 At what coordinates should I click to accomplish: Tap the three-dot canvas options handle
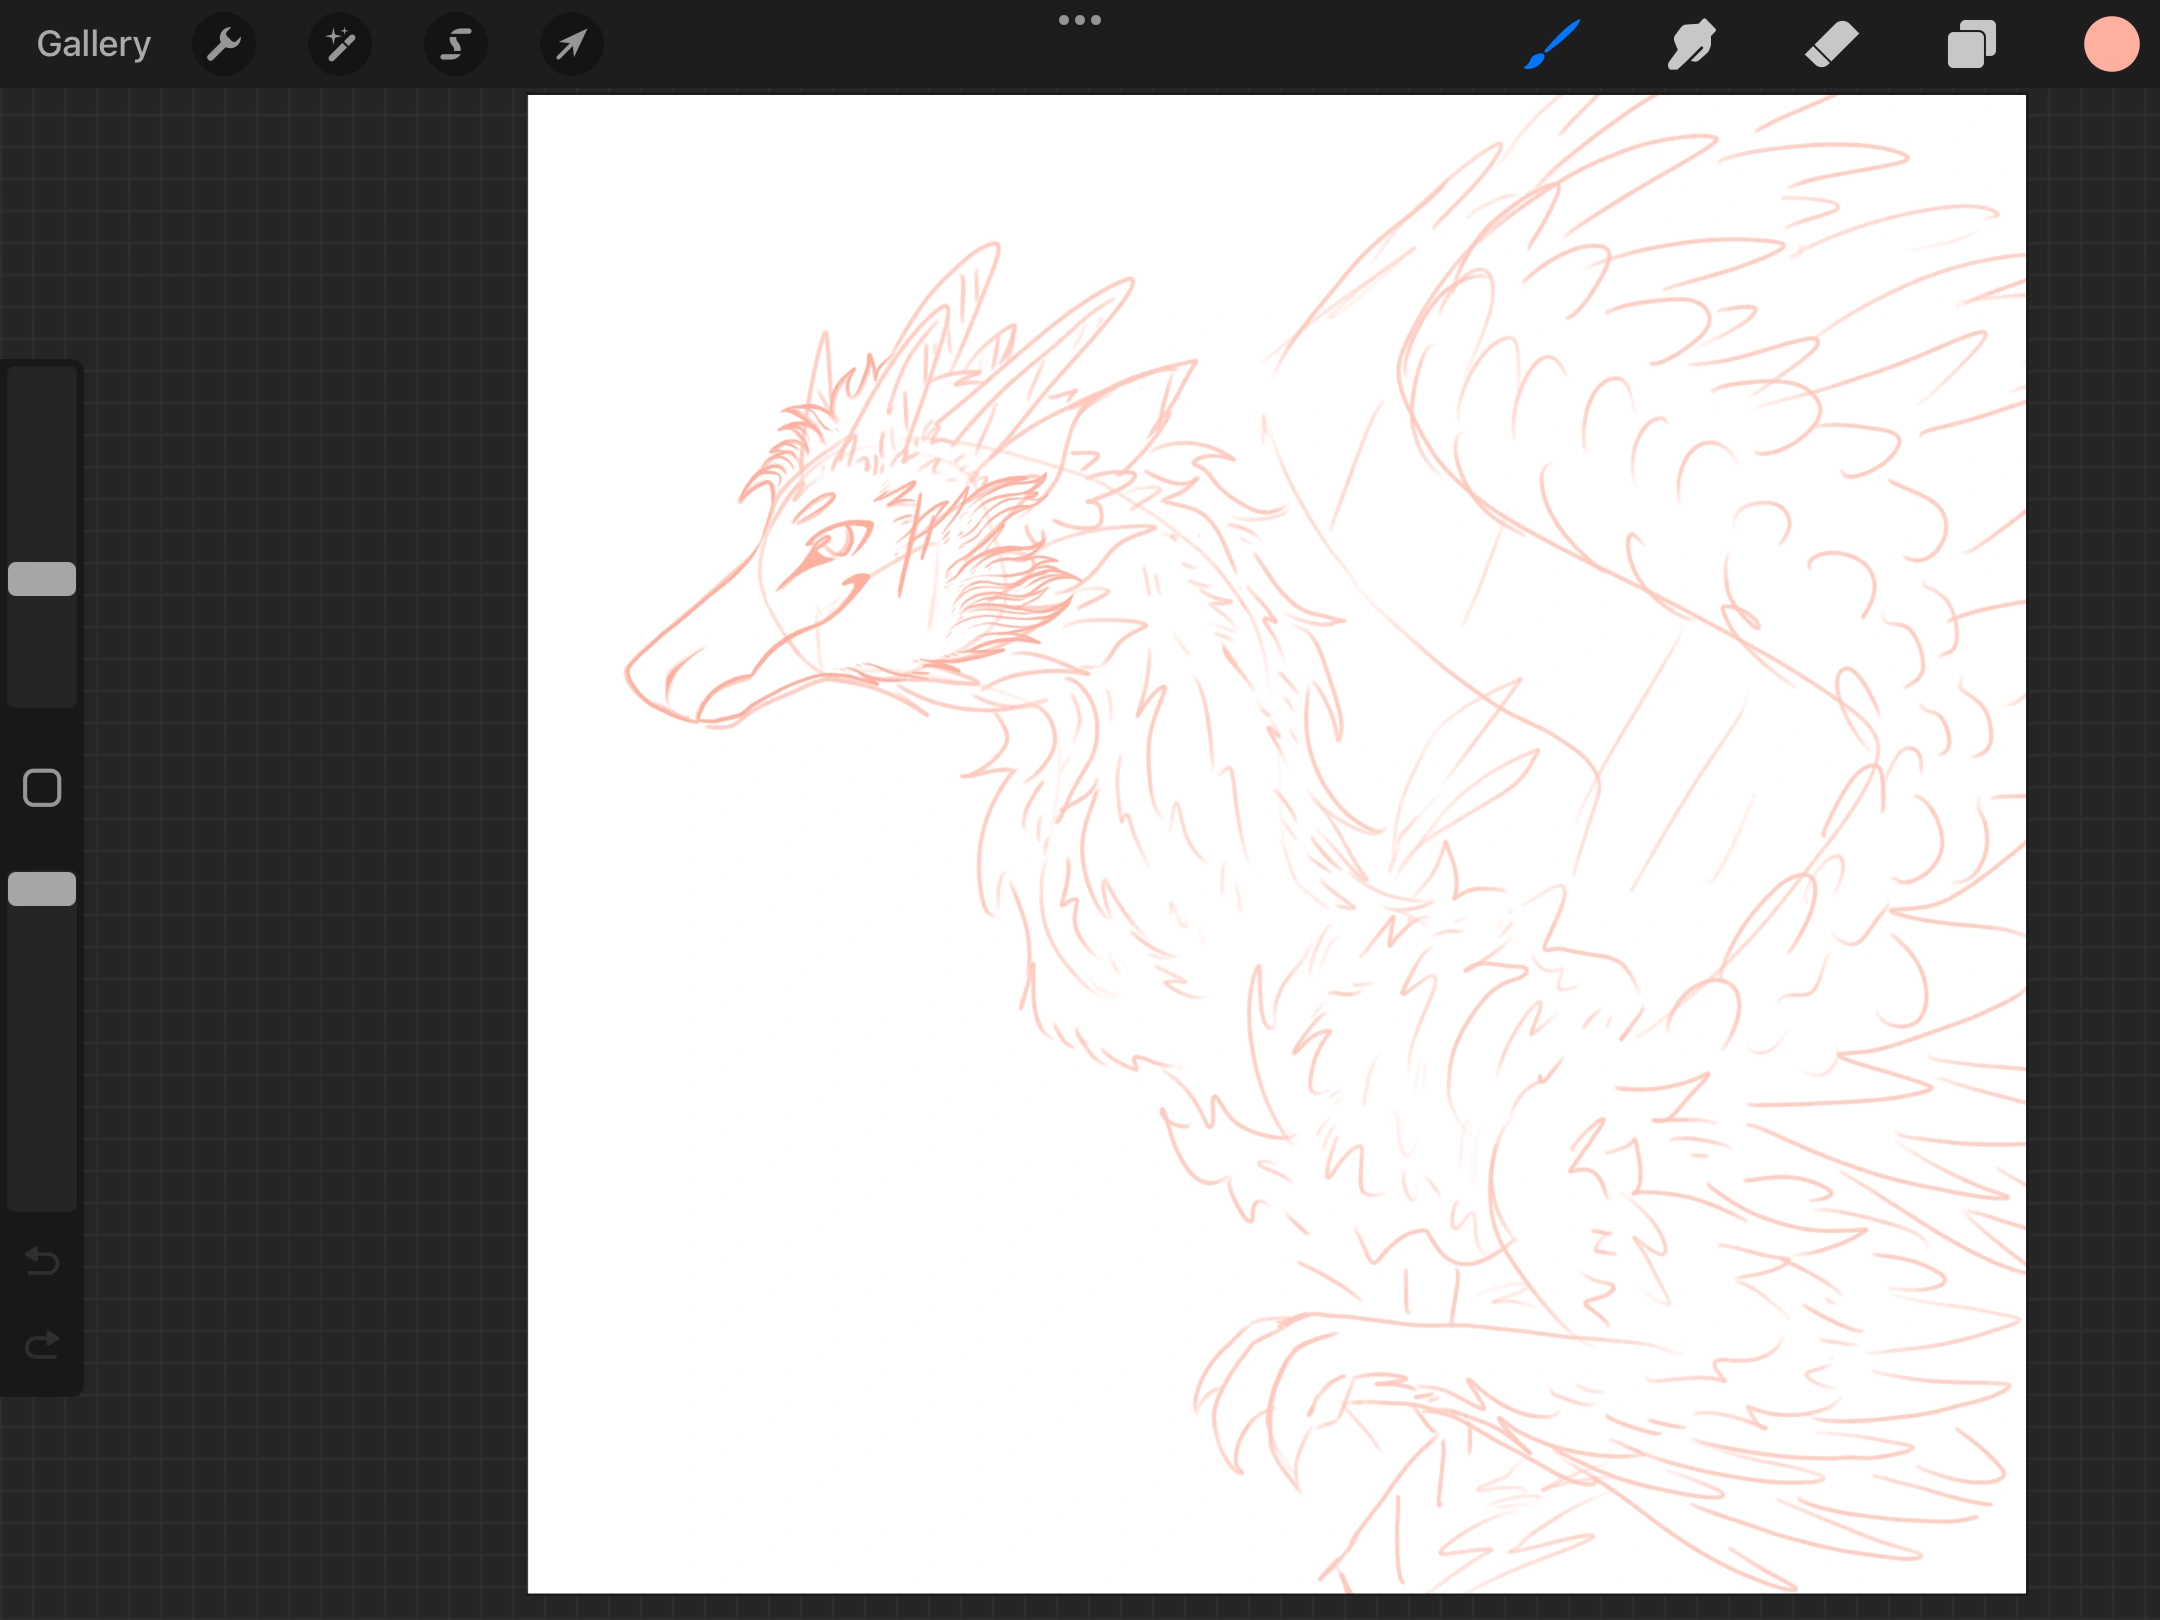[1079, 19]
